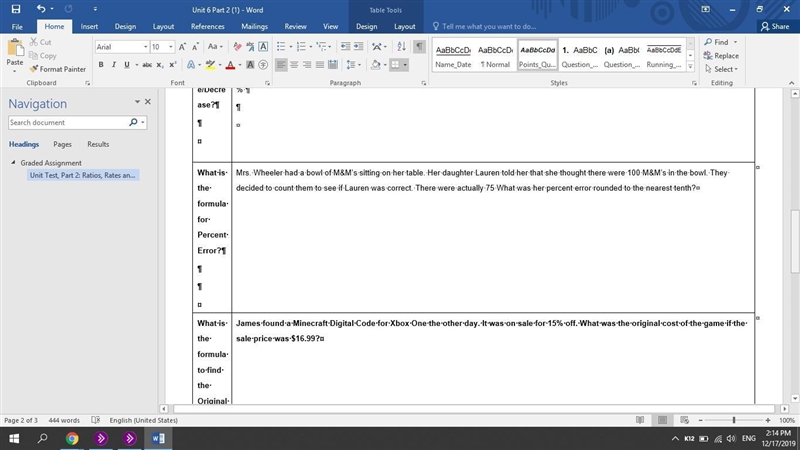Increase font size with grow font icon
The width and height of the screenshot is (800, 450).
coord(182,46)
